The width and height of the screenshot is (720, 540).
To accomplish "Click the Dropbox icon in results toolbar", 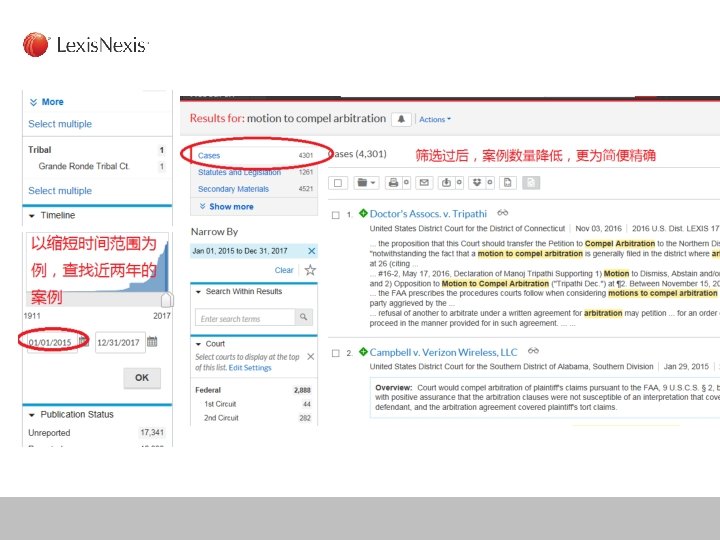I will (x=477, y=183).
